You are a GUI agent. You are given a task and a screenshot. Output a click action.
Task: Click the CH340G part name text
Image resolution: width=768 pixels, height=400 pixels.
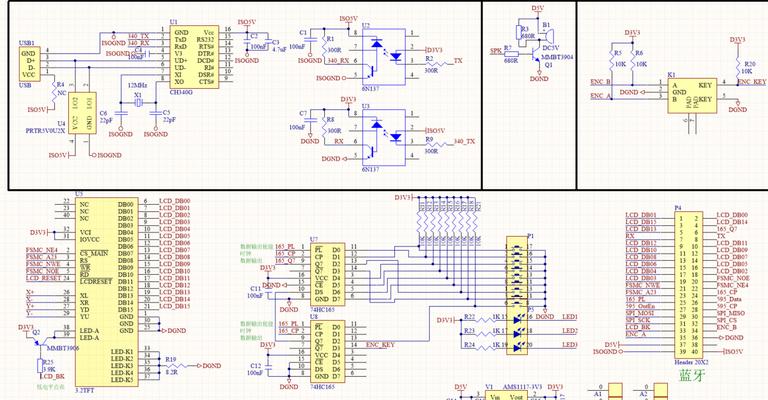[181, 92]
